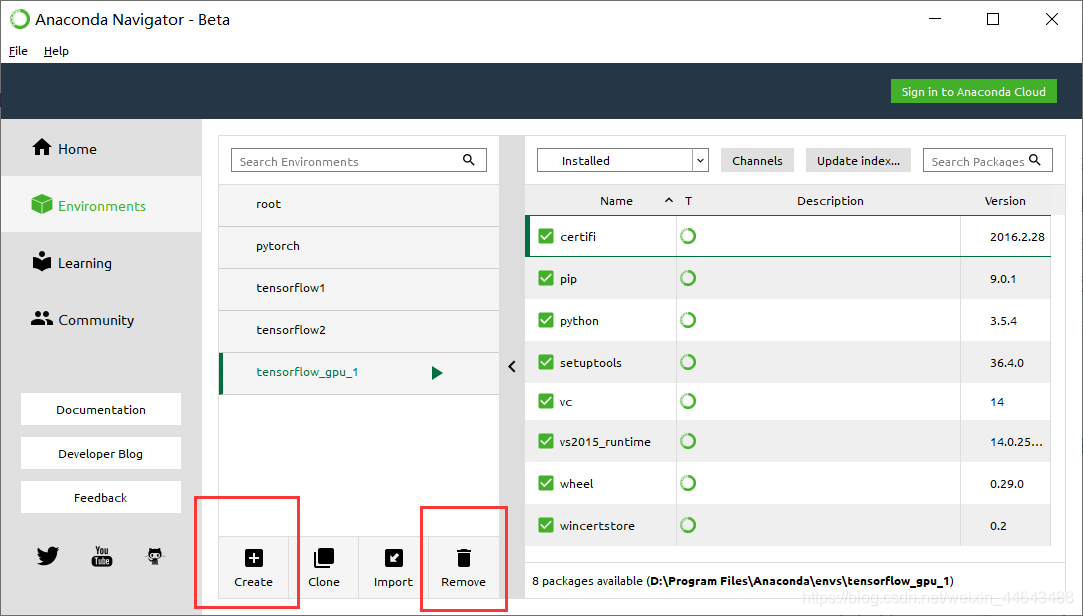Toggle the wincertstore package checkbox

[546, 525]
